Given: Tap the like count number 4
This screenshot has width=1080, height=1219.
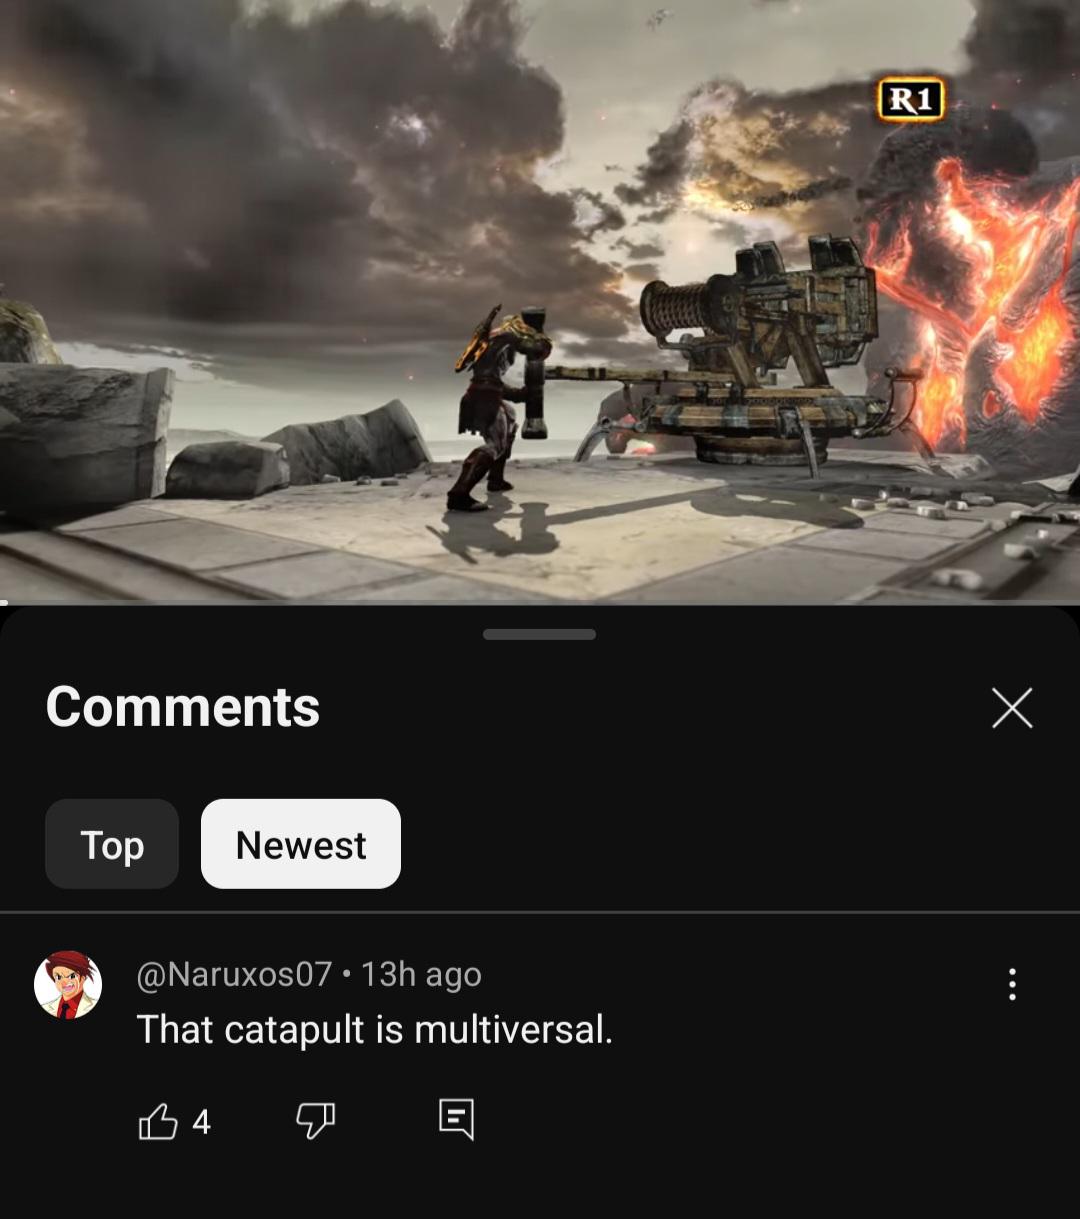Looking at the screenshot, I should pos(201,1123).
